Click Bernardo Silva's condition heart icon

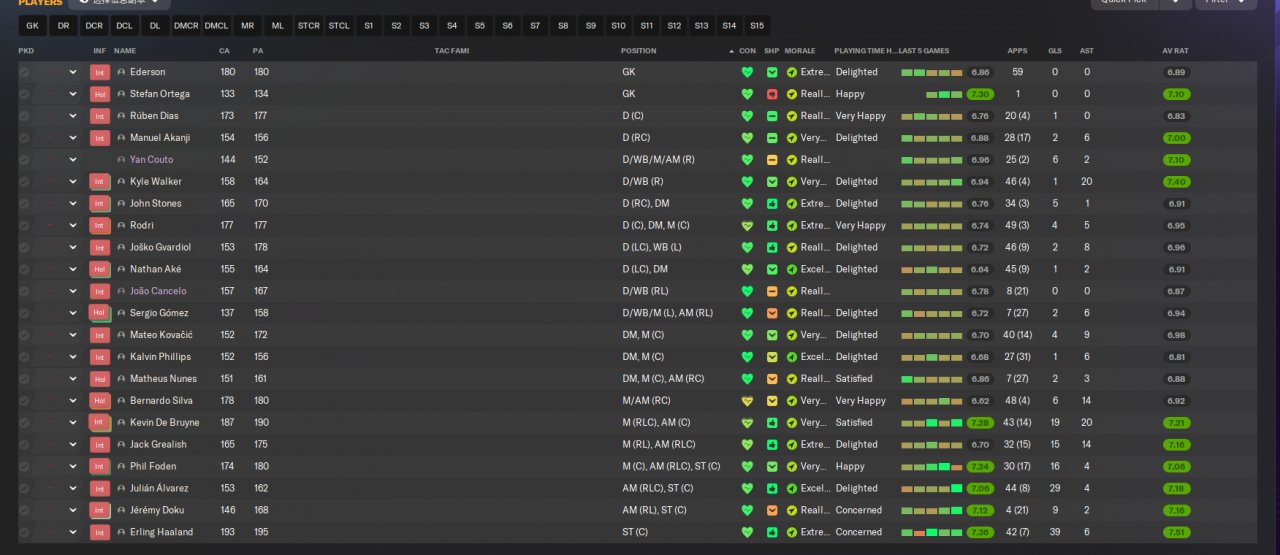pos(747,401)
